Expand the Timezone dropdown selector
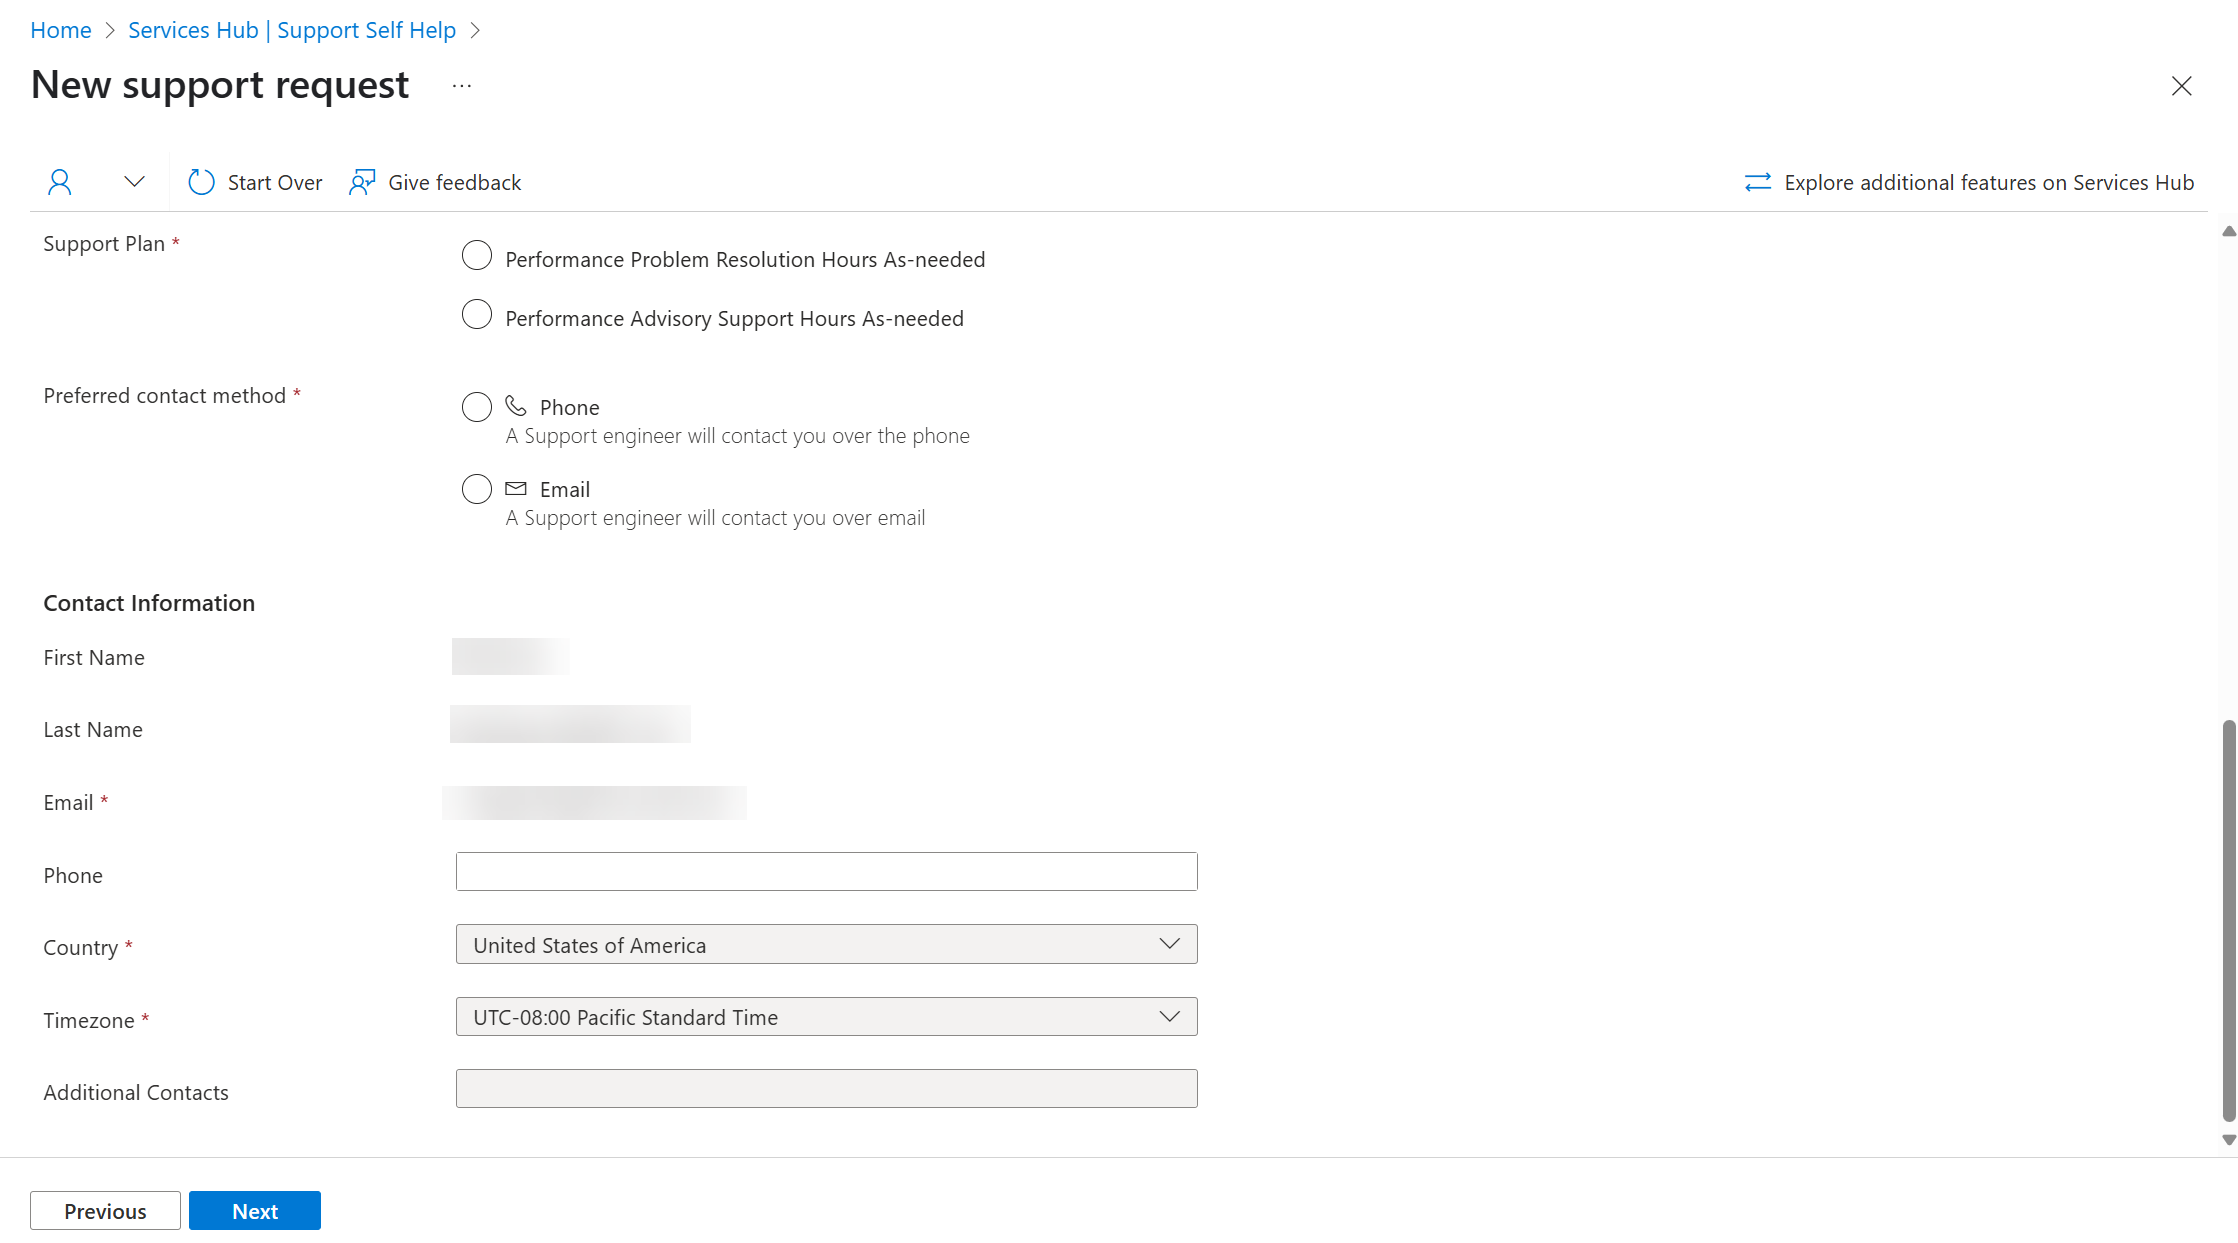2238x1243 pixels. [x=1168, y=1016]
